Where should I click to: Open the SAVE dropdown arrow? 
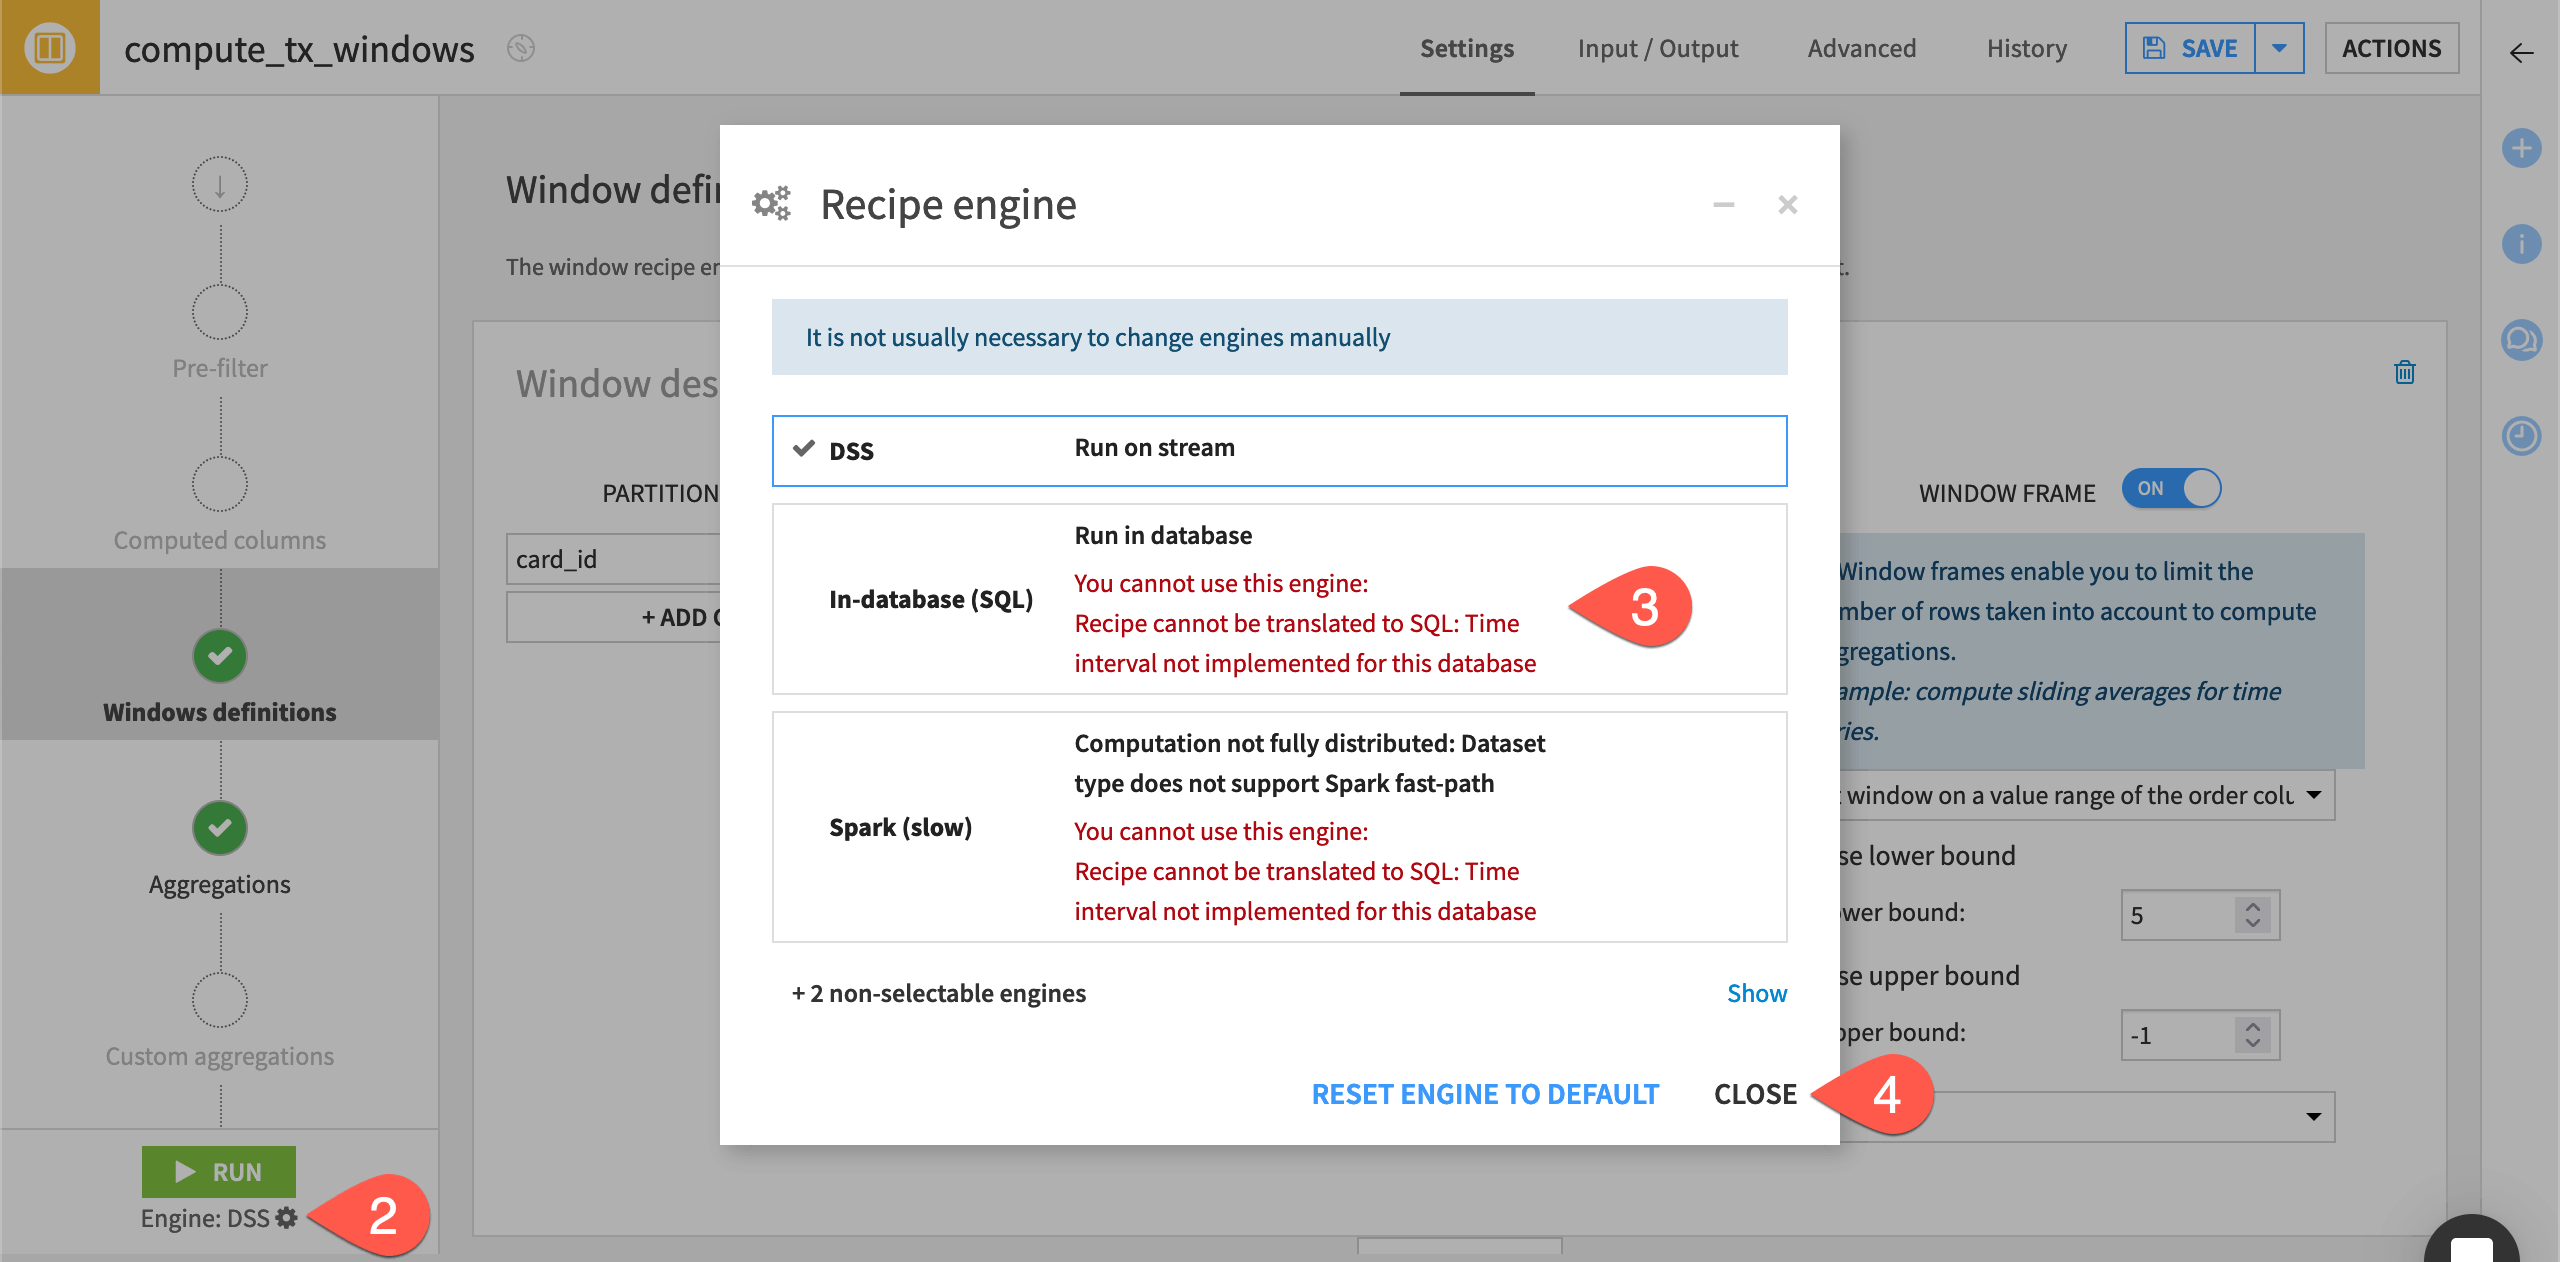2279,48
